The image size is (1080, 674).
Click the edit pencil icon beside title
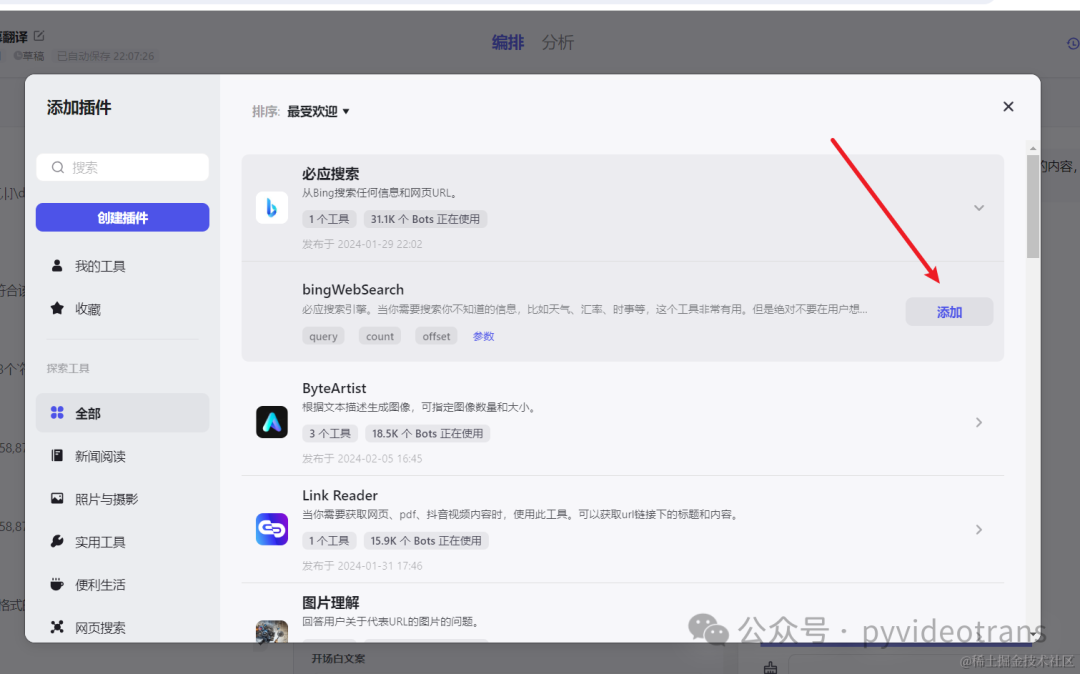(39, 36)
